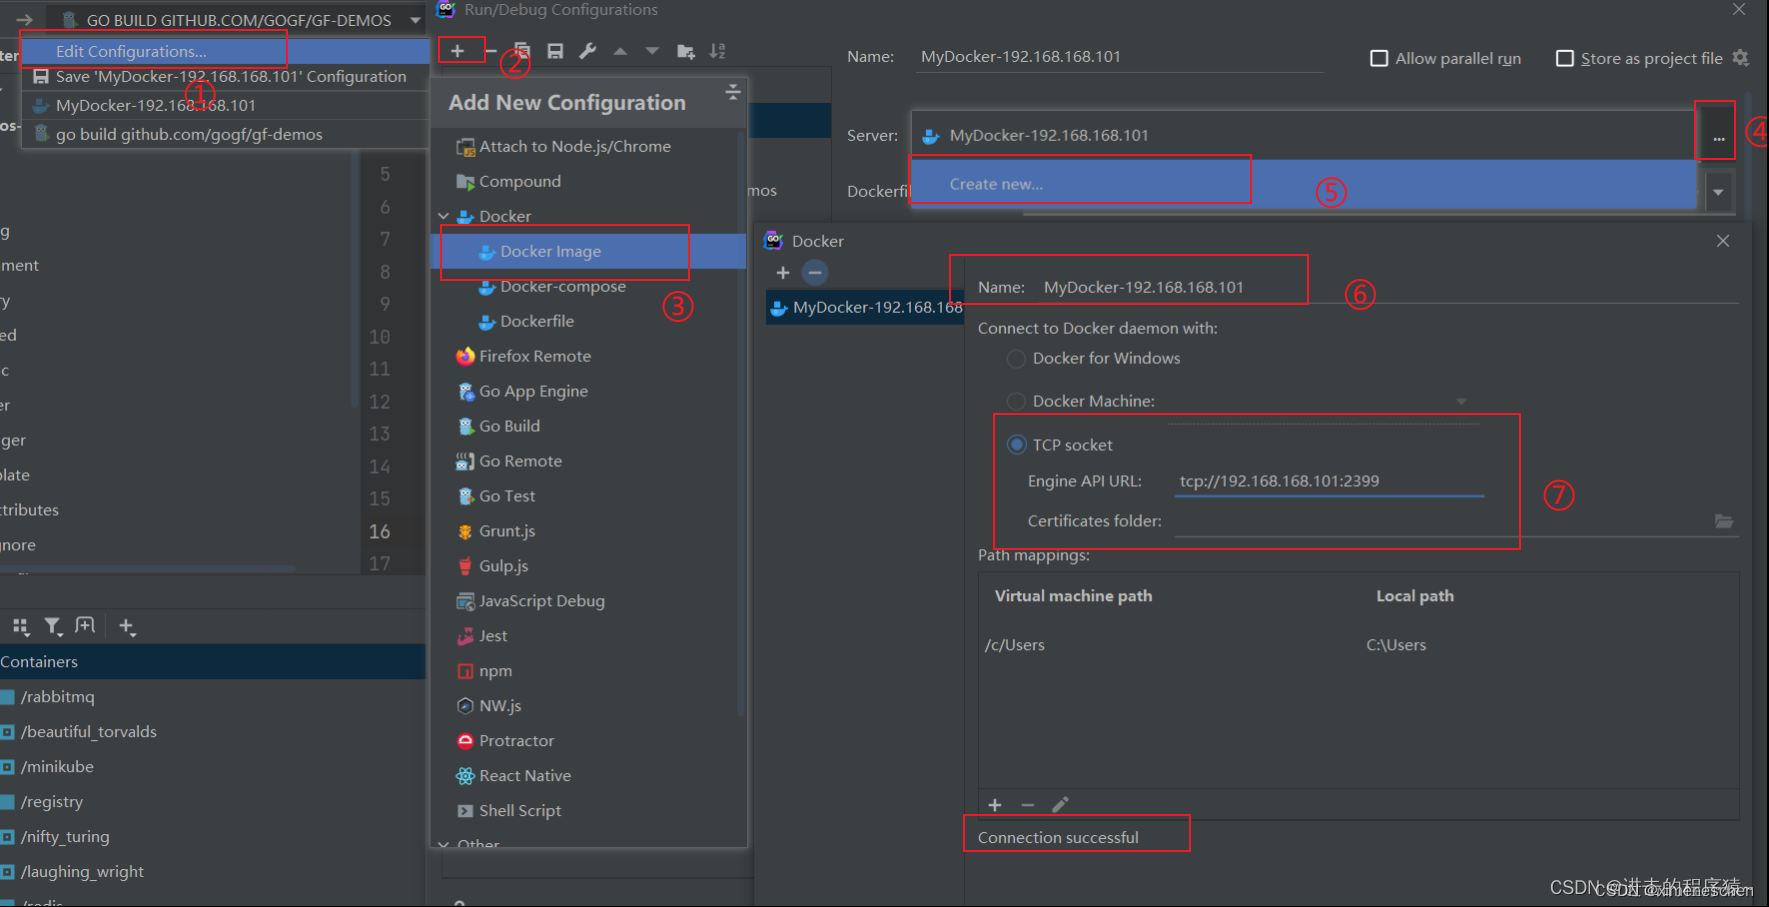Select Attach to Node.js/Chrome configuration

coord(590,146)
